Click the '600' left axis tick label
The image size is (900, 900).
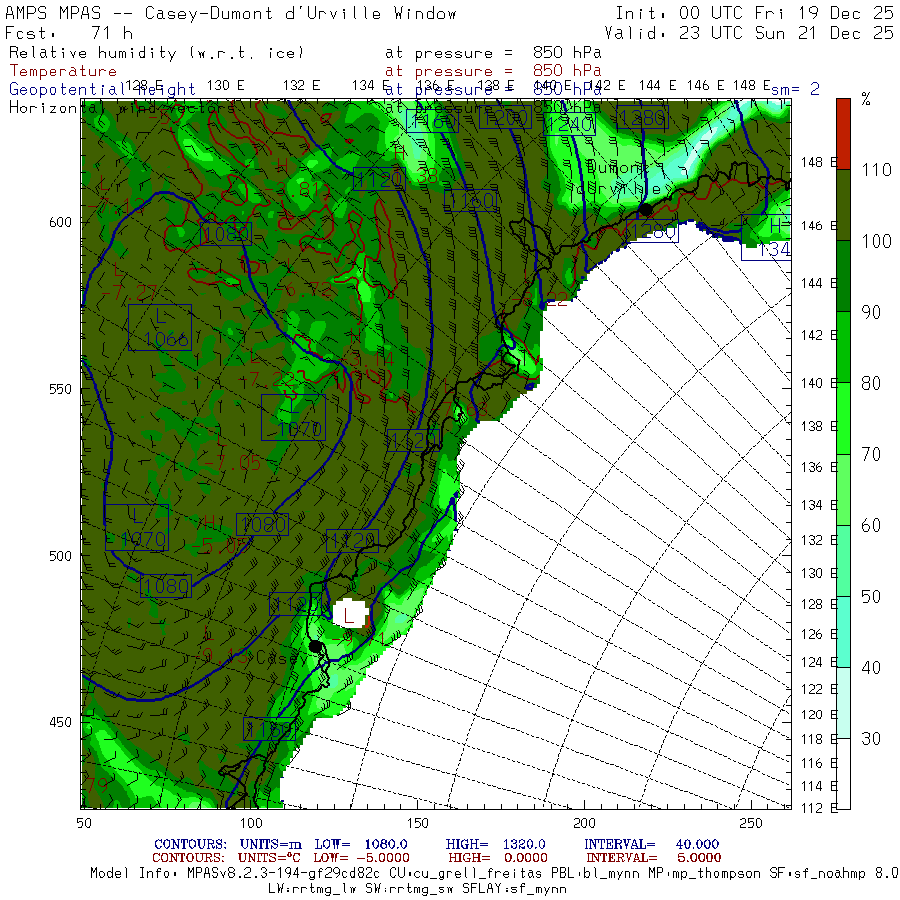point(60,222)
